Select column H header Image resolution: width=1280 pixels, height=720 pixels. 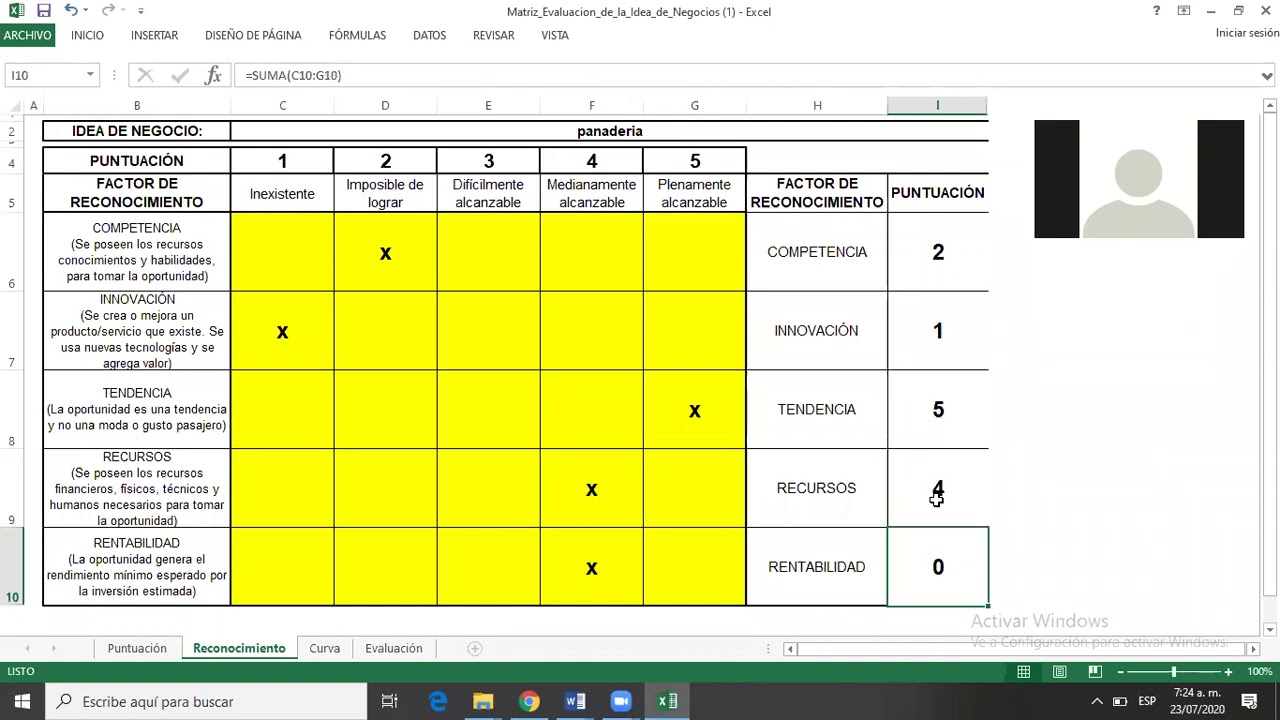[817, 105]
